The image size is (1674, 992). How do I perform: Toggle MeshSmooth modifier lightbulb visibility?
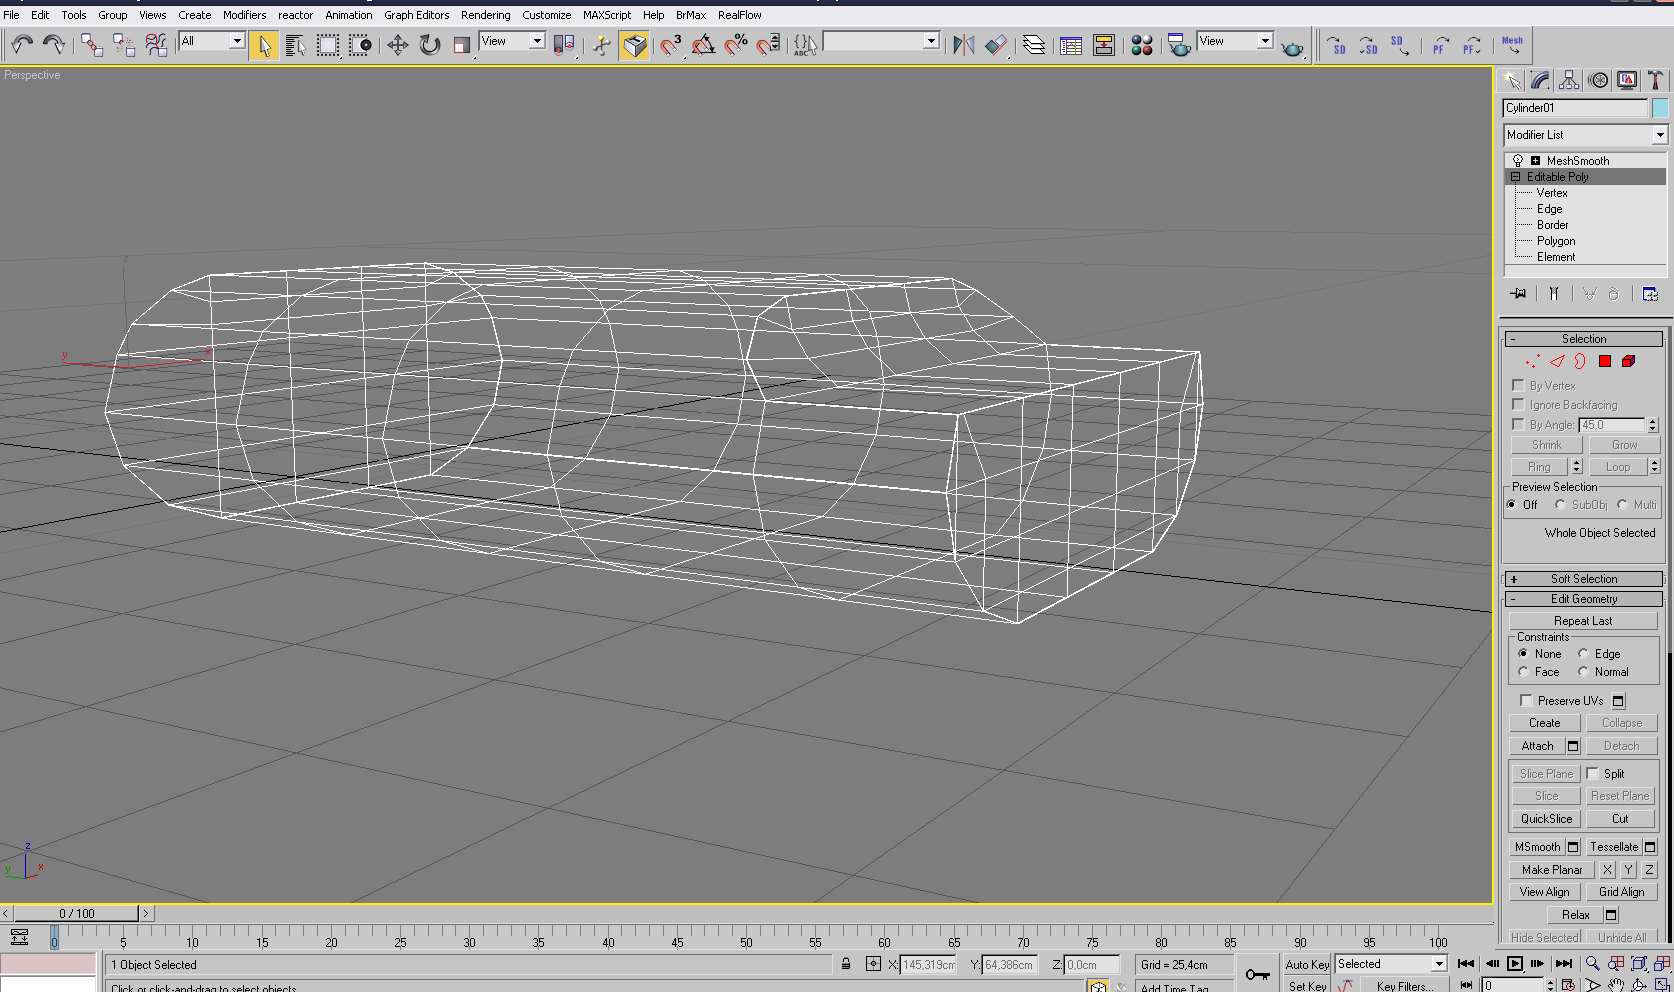pyautogui.click(x=1518, y=161)
